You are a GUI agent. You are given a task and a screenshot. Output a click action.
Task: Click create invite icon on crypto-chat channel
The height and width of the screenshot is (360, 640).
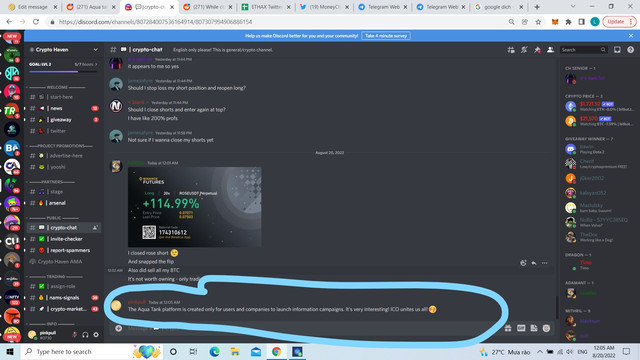click(x=95, y=228)
